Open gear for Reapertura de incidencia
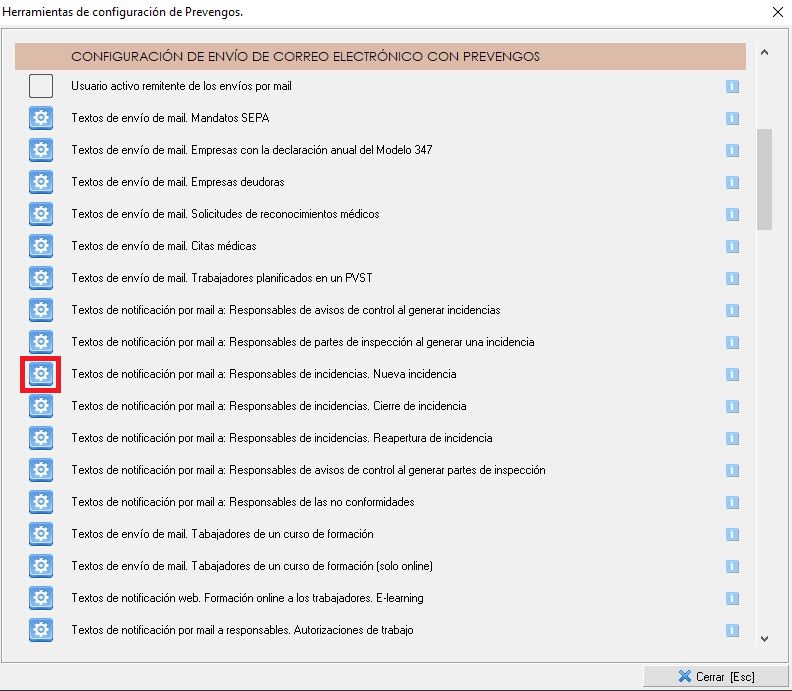Viewport: 792px width, 691px height. click(41, 438)
